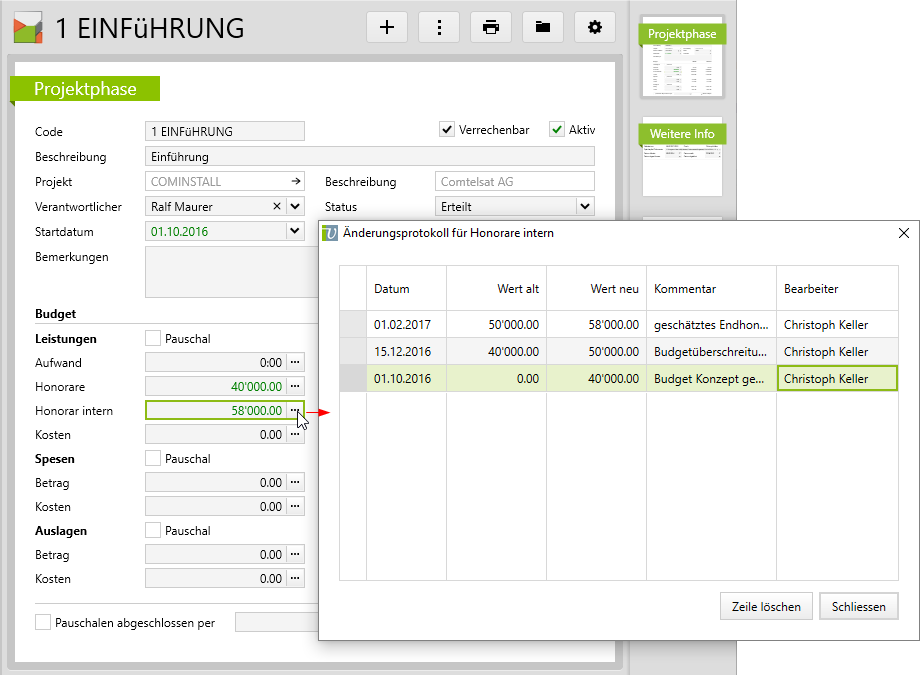Uncheck the Aktiv checkbox
Viewport: 920px width, 675px height.
click(x=557, y=130)
